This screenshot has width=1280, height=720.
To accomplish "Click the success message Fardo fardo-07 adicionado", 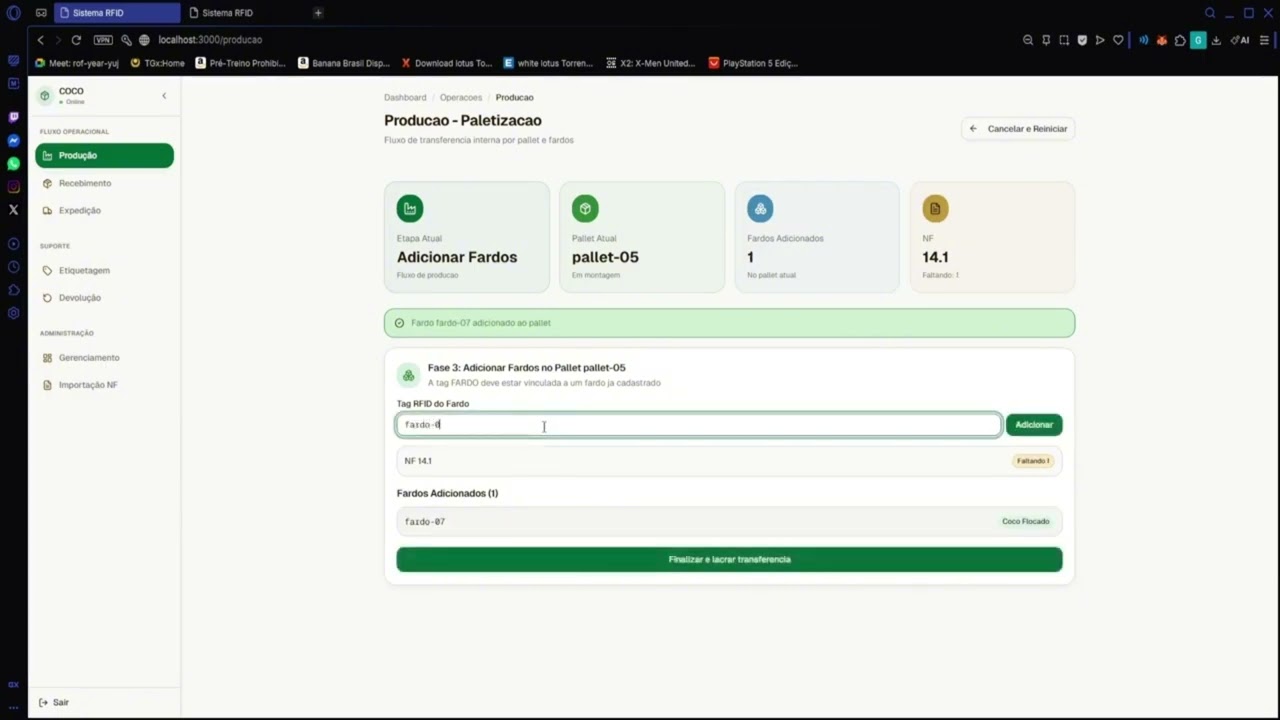I will point(729,323).
